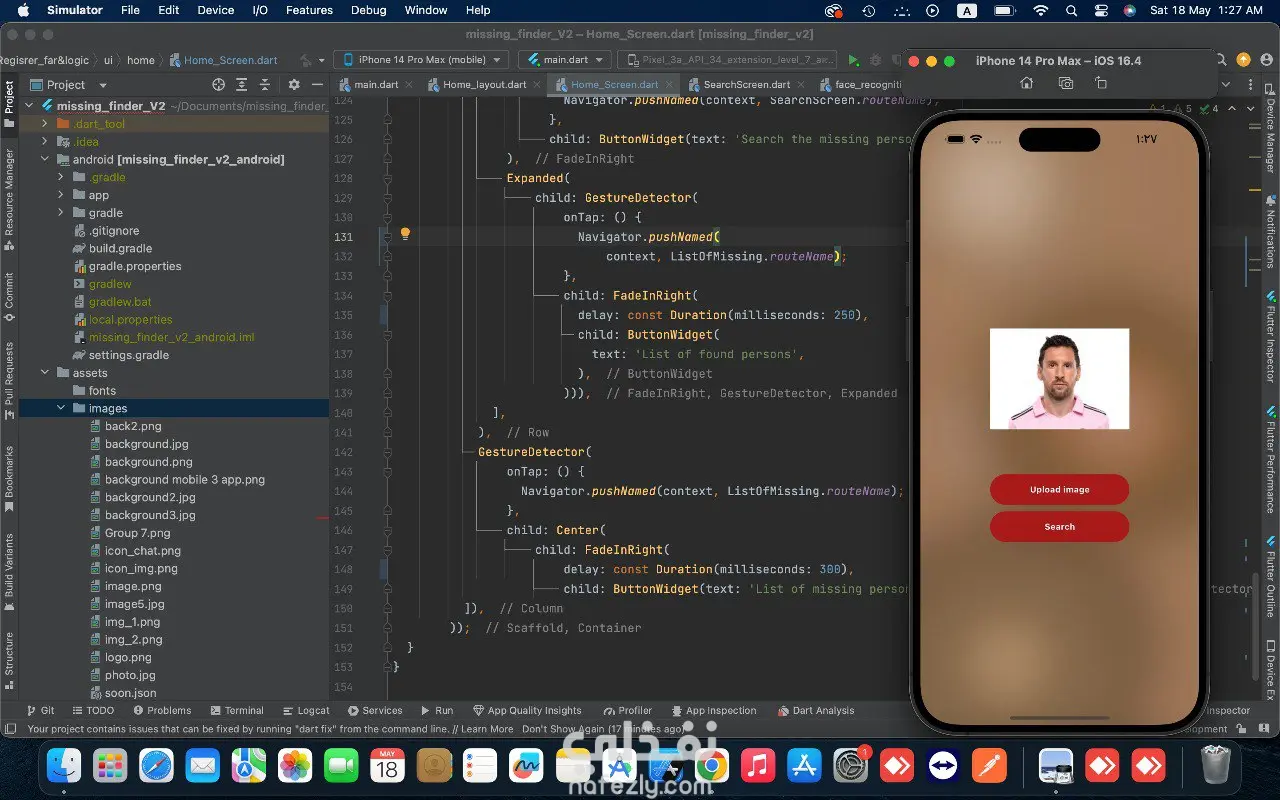Open the Features menu in the menu bar
The width and height of the screenshot is (1280, 800).
[x=309, y=10]
